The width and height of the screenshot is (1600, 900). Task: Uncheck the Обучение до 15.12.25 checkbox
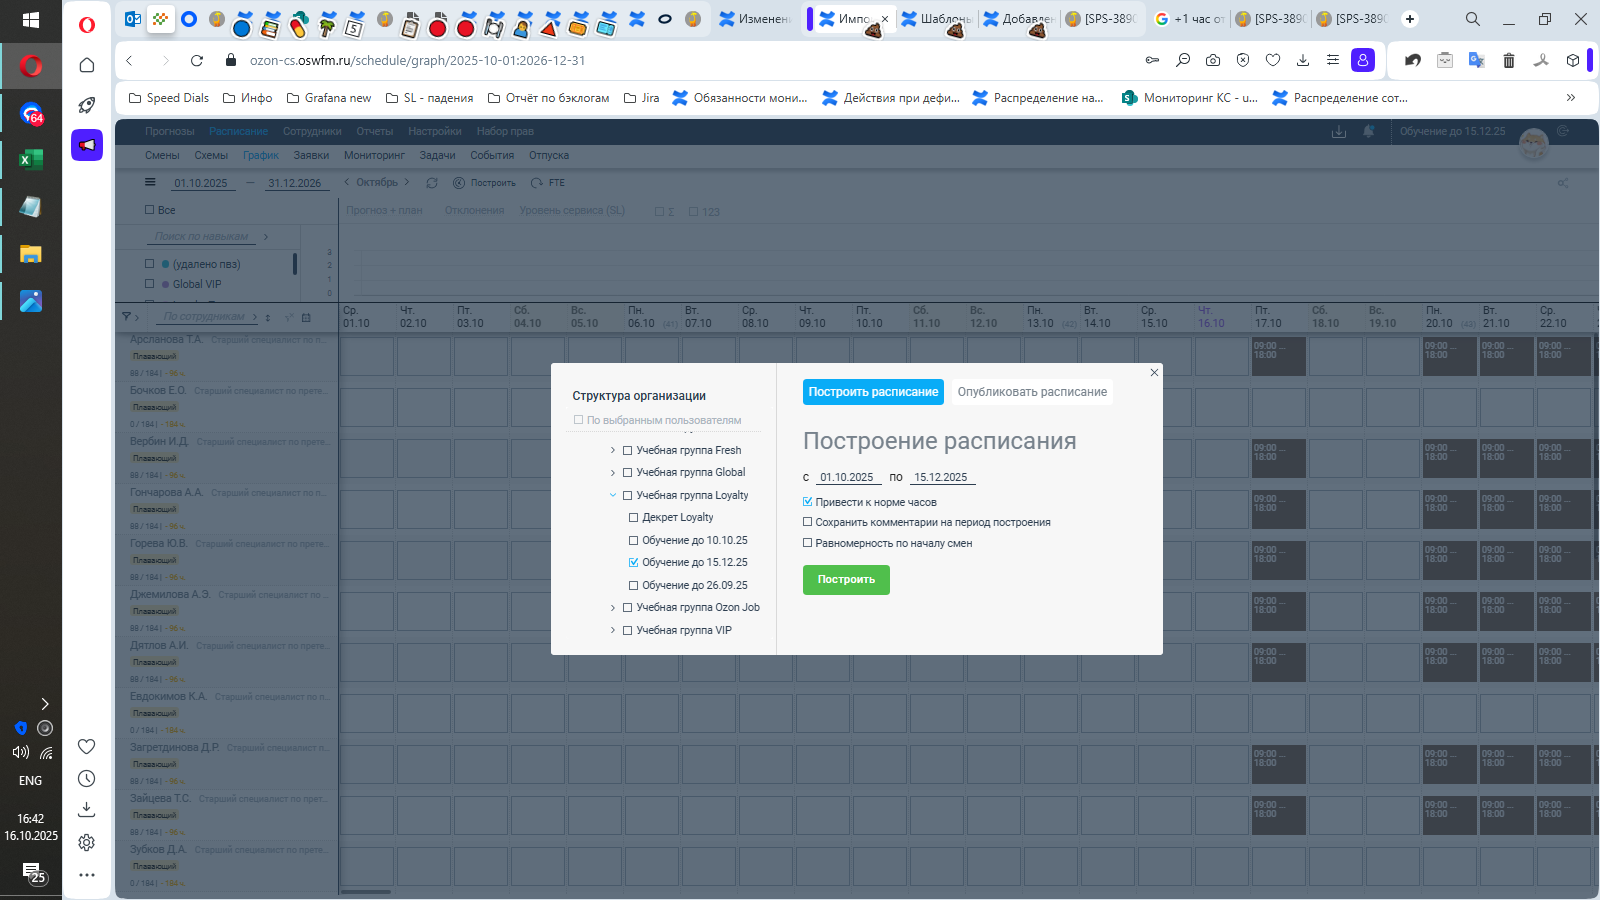633,563
